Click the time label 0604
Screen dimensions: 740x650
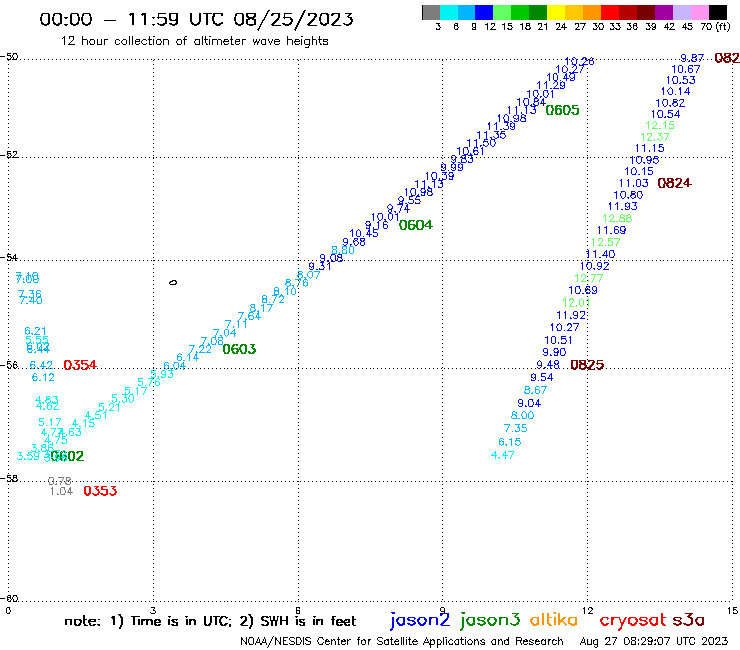coord(415,225)
